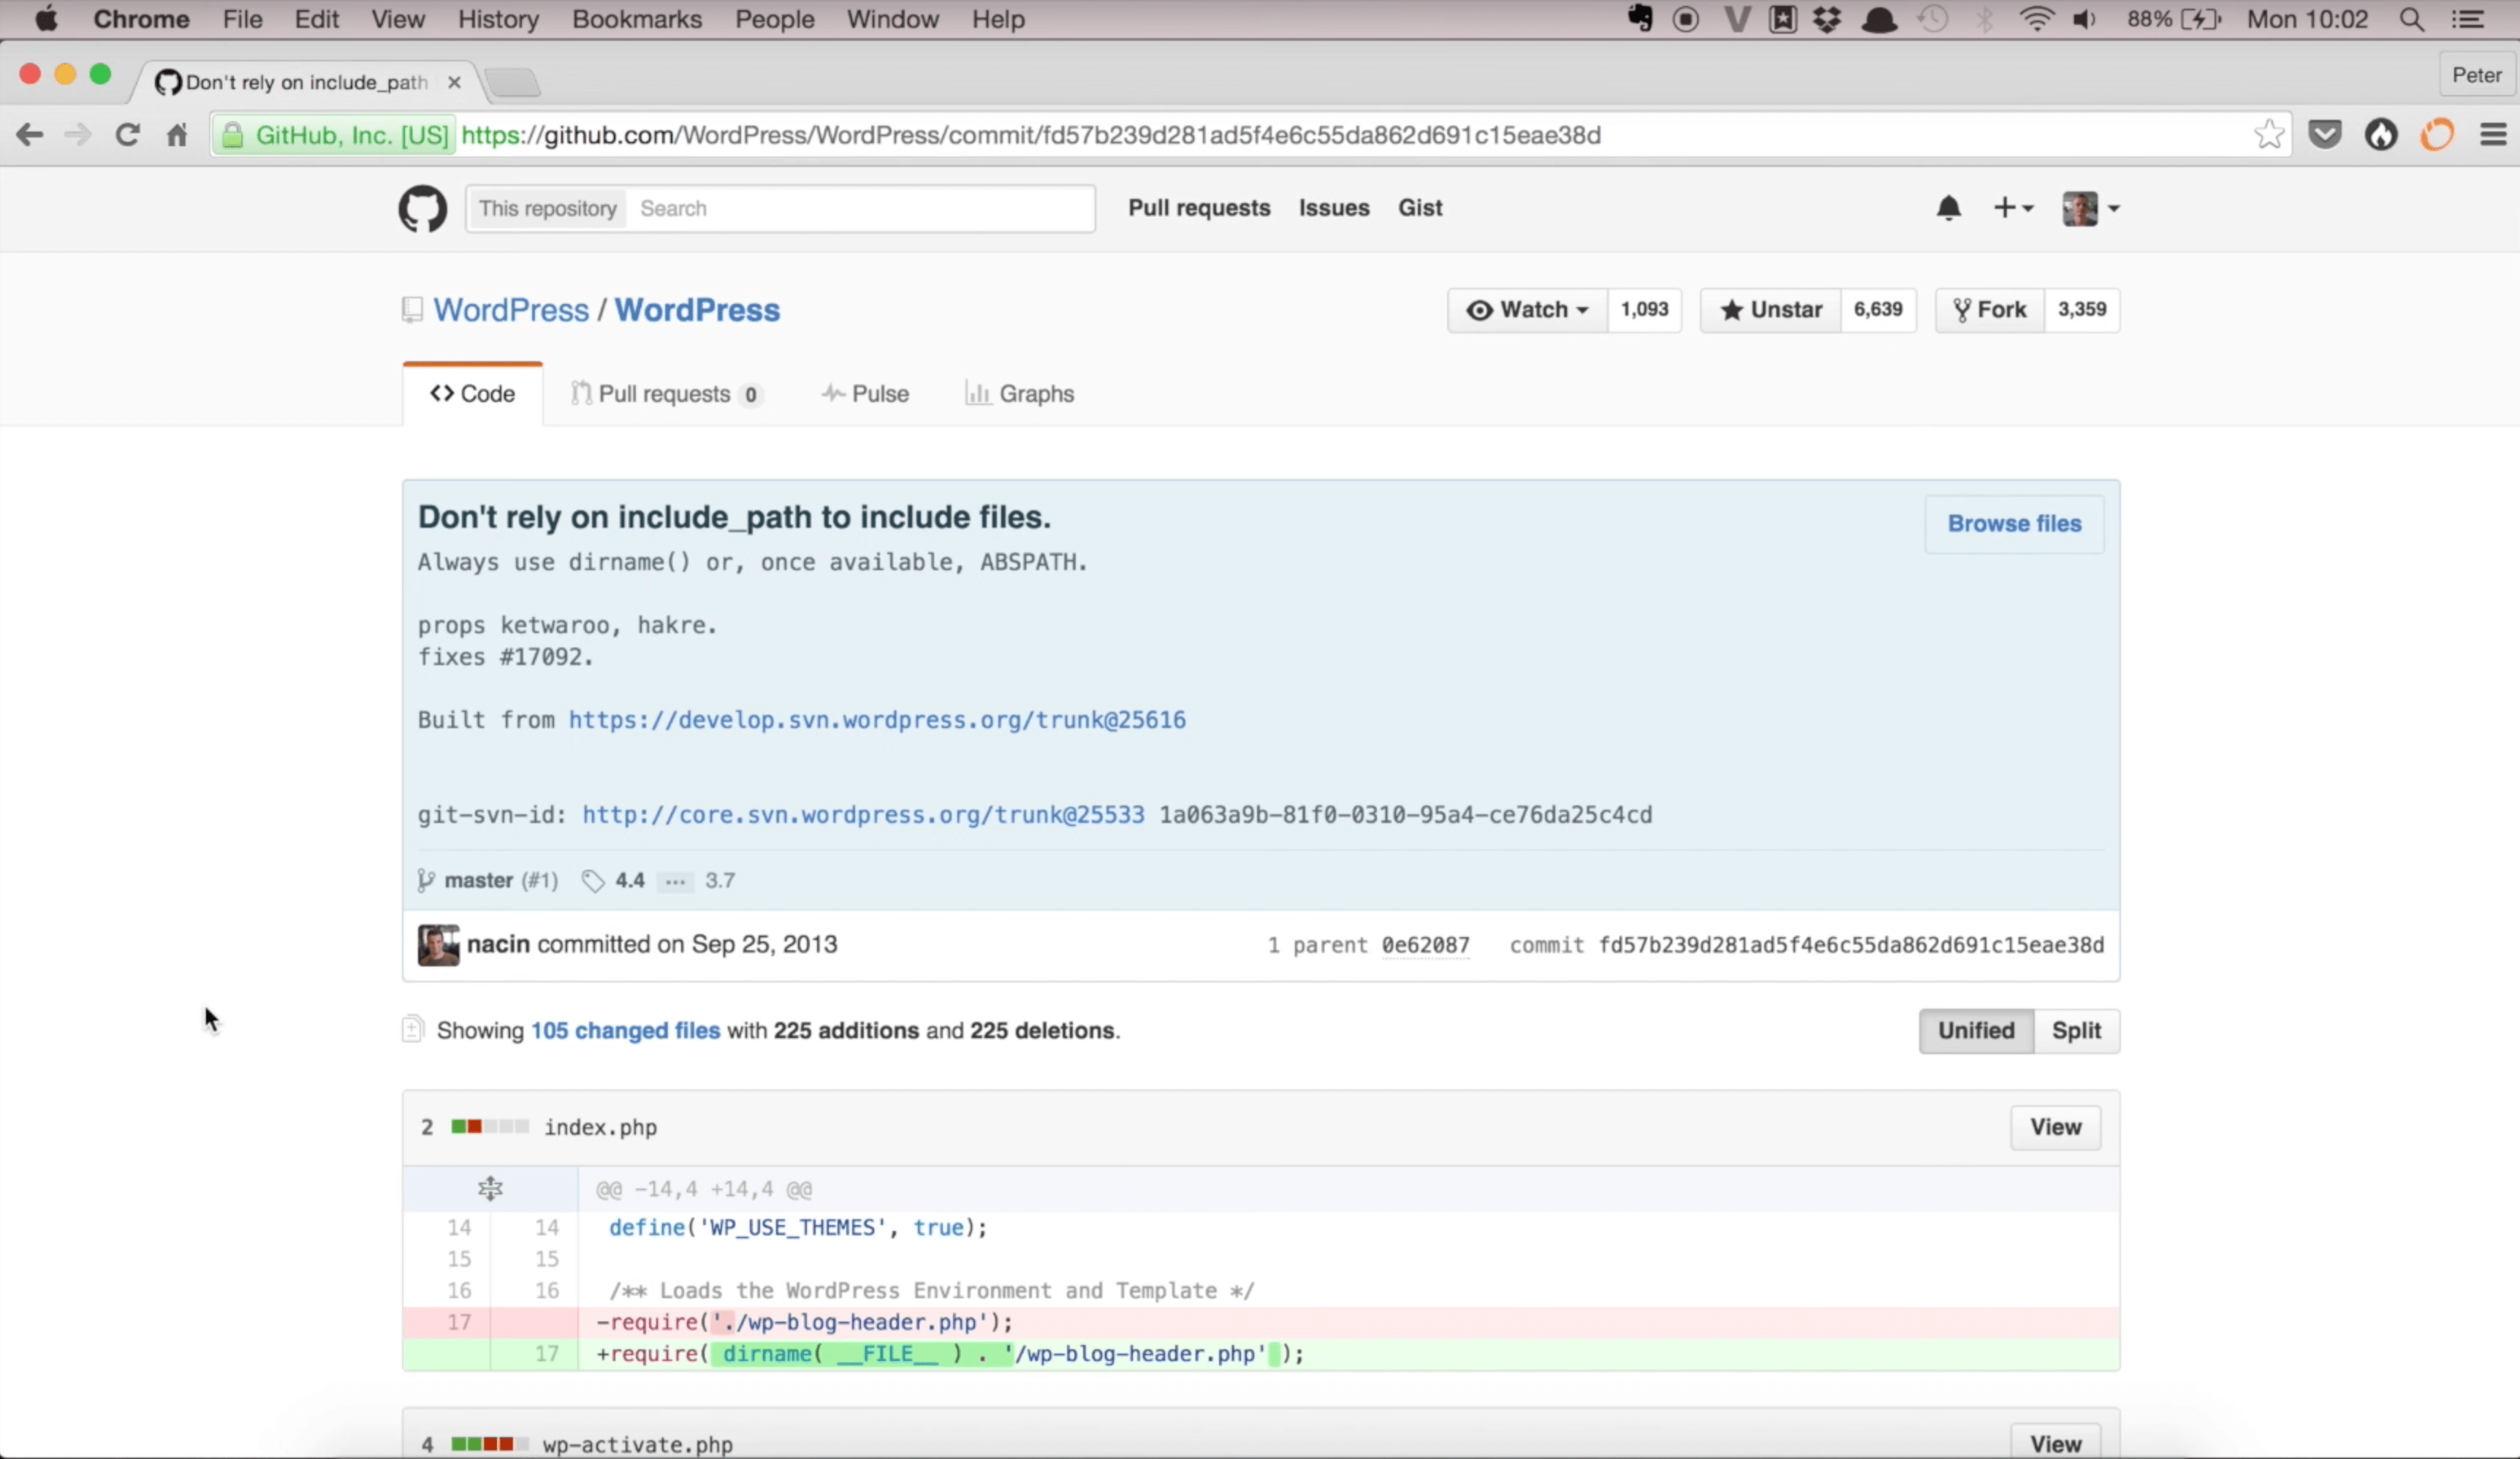Go back in browser history
This screenshot has height=1459, width=2520.
coord(29,135)
